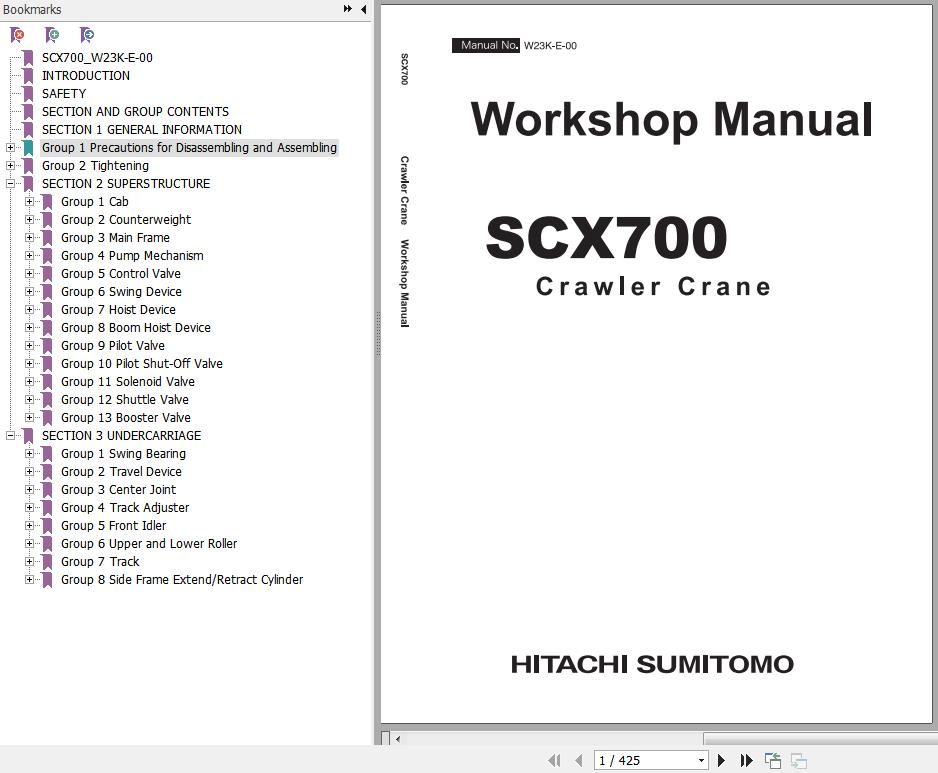Open the Group 6 Upper and Lower Roller bookmark

point(149,544)
